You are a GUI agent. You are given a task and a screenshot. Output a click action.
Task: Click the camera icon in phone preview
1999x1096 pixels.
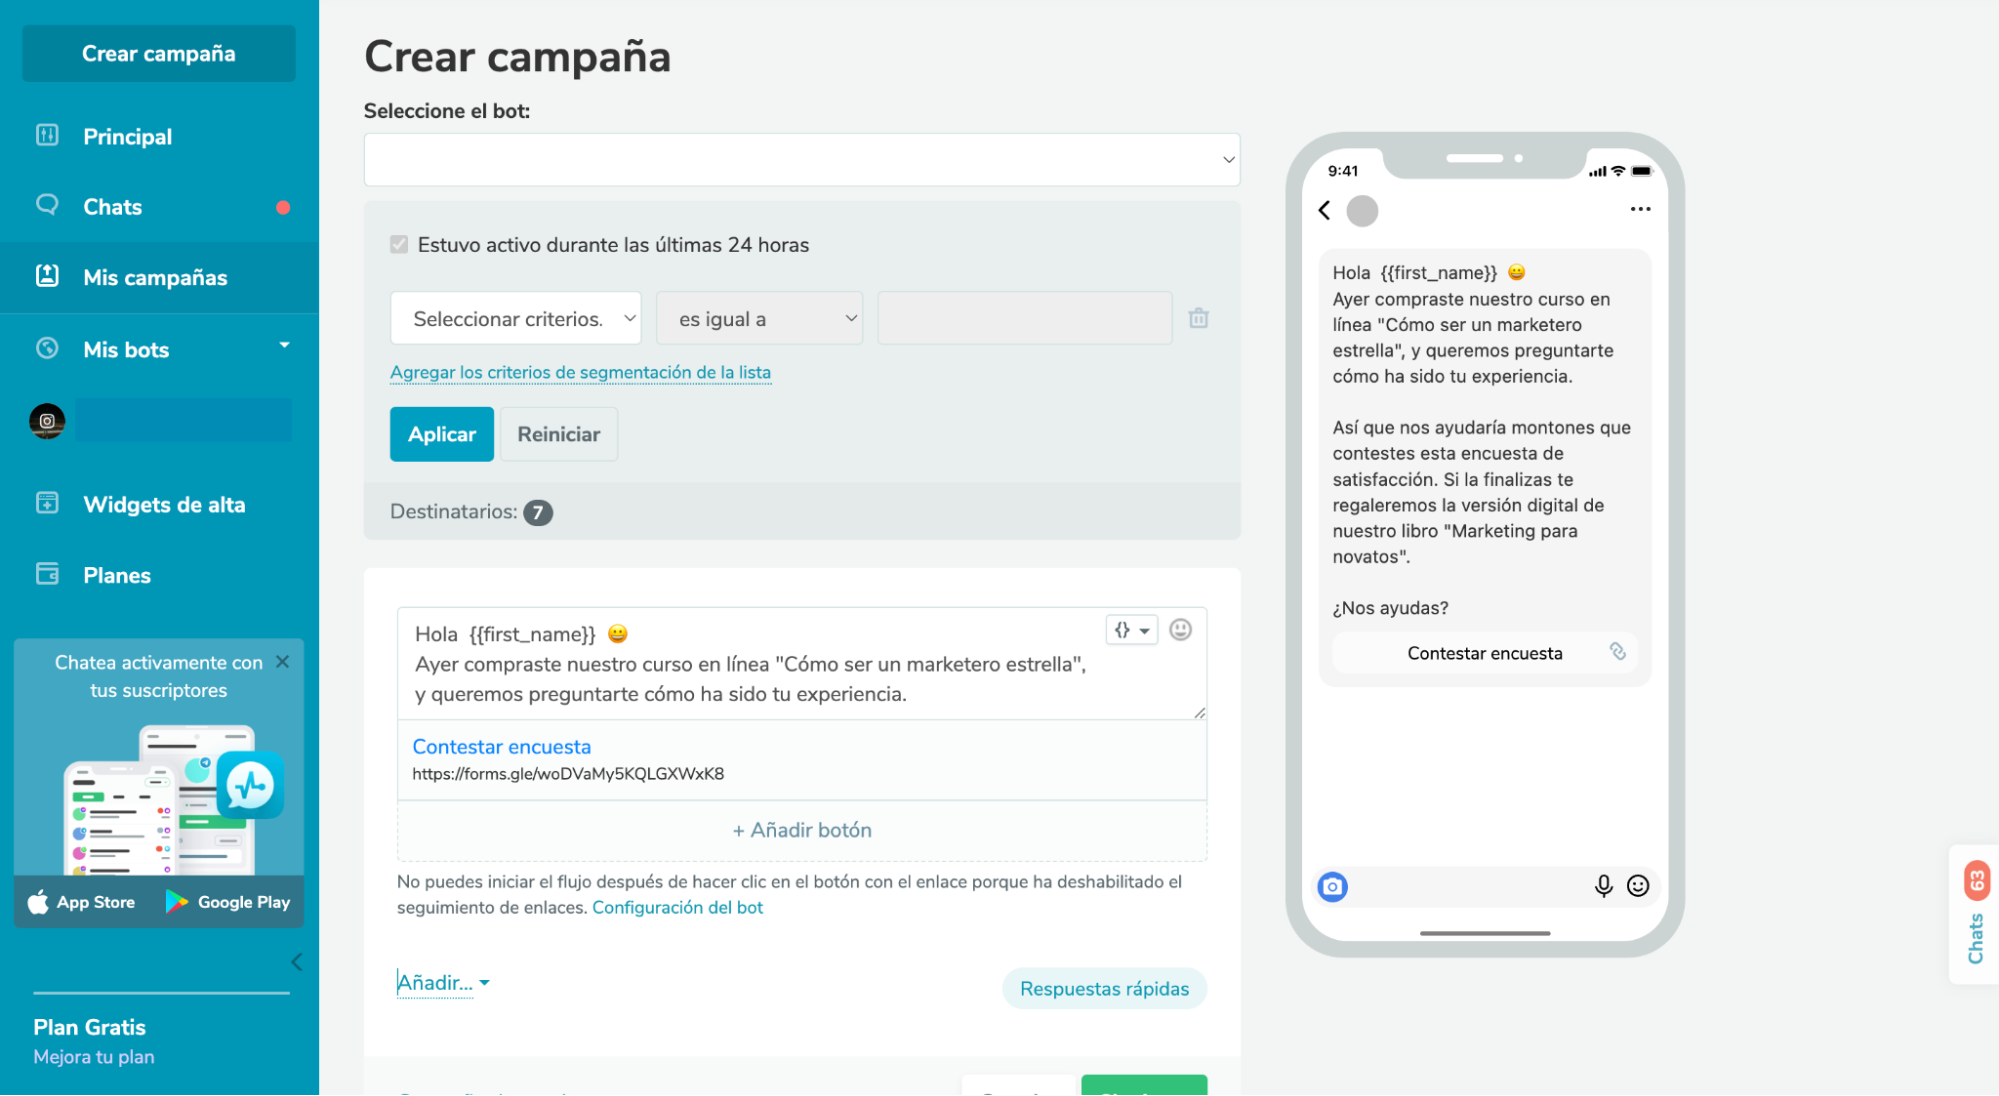click(1332, 886)
